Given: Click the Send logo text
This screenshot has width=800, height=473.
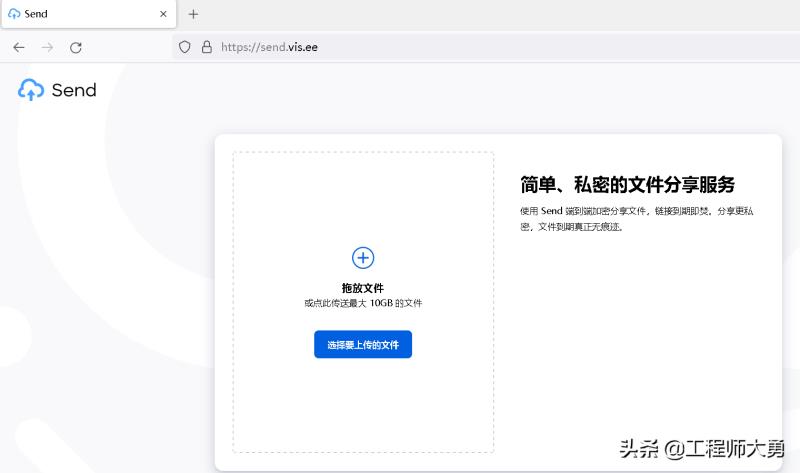Looking at the screenshot, I should [74, 90].
